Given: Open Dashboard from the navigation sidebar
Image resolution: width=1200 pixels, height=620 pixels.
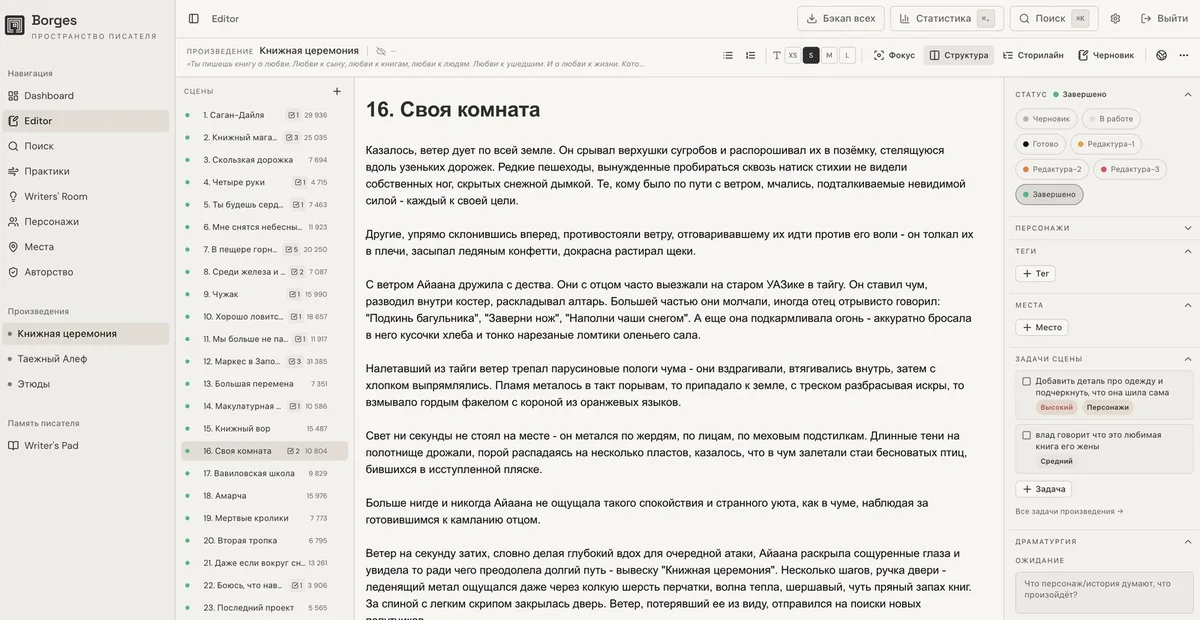Looking at the screenshot, I should [85, 96].
